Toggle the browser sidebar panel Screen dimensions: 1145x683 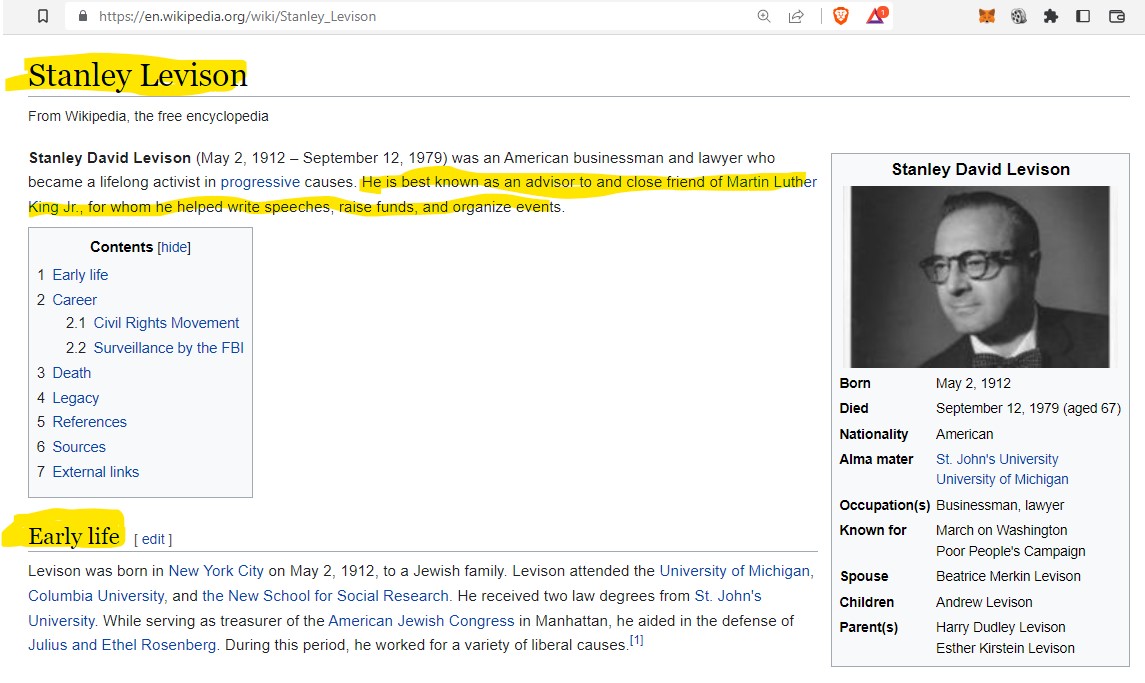pyautogui.click(x=1083, y=16)
